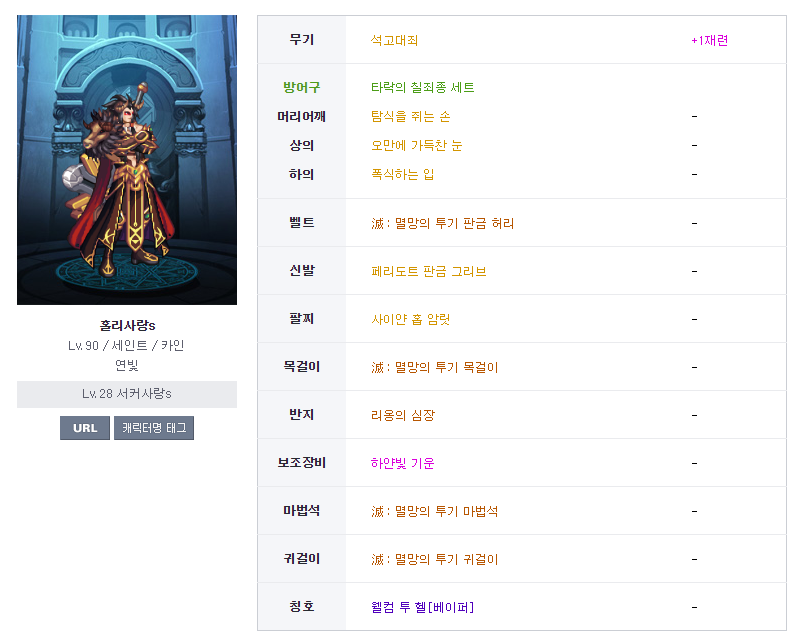
Task: Click the 반지 row label
Action: tap(302, 414)
